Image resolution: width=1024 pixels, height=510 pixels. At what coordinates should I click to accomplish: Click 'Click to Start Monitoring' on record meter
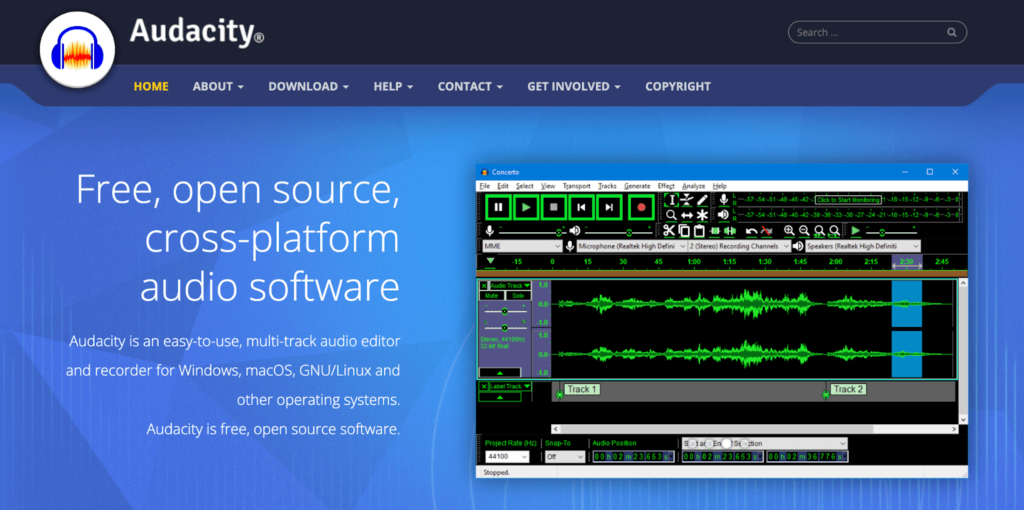(x=848, y=200)
